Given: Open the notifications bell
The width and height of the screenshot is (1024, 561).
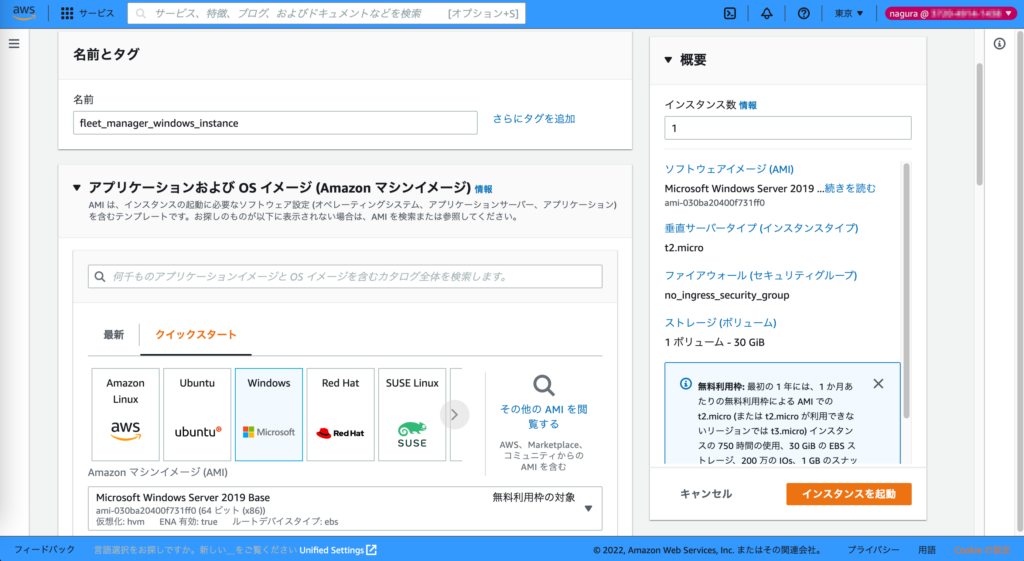Looking at the screenshot, I should (767, 13).
